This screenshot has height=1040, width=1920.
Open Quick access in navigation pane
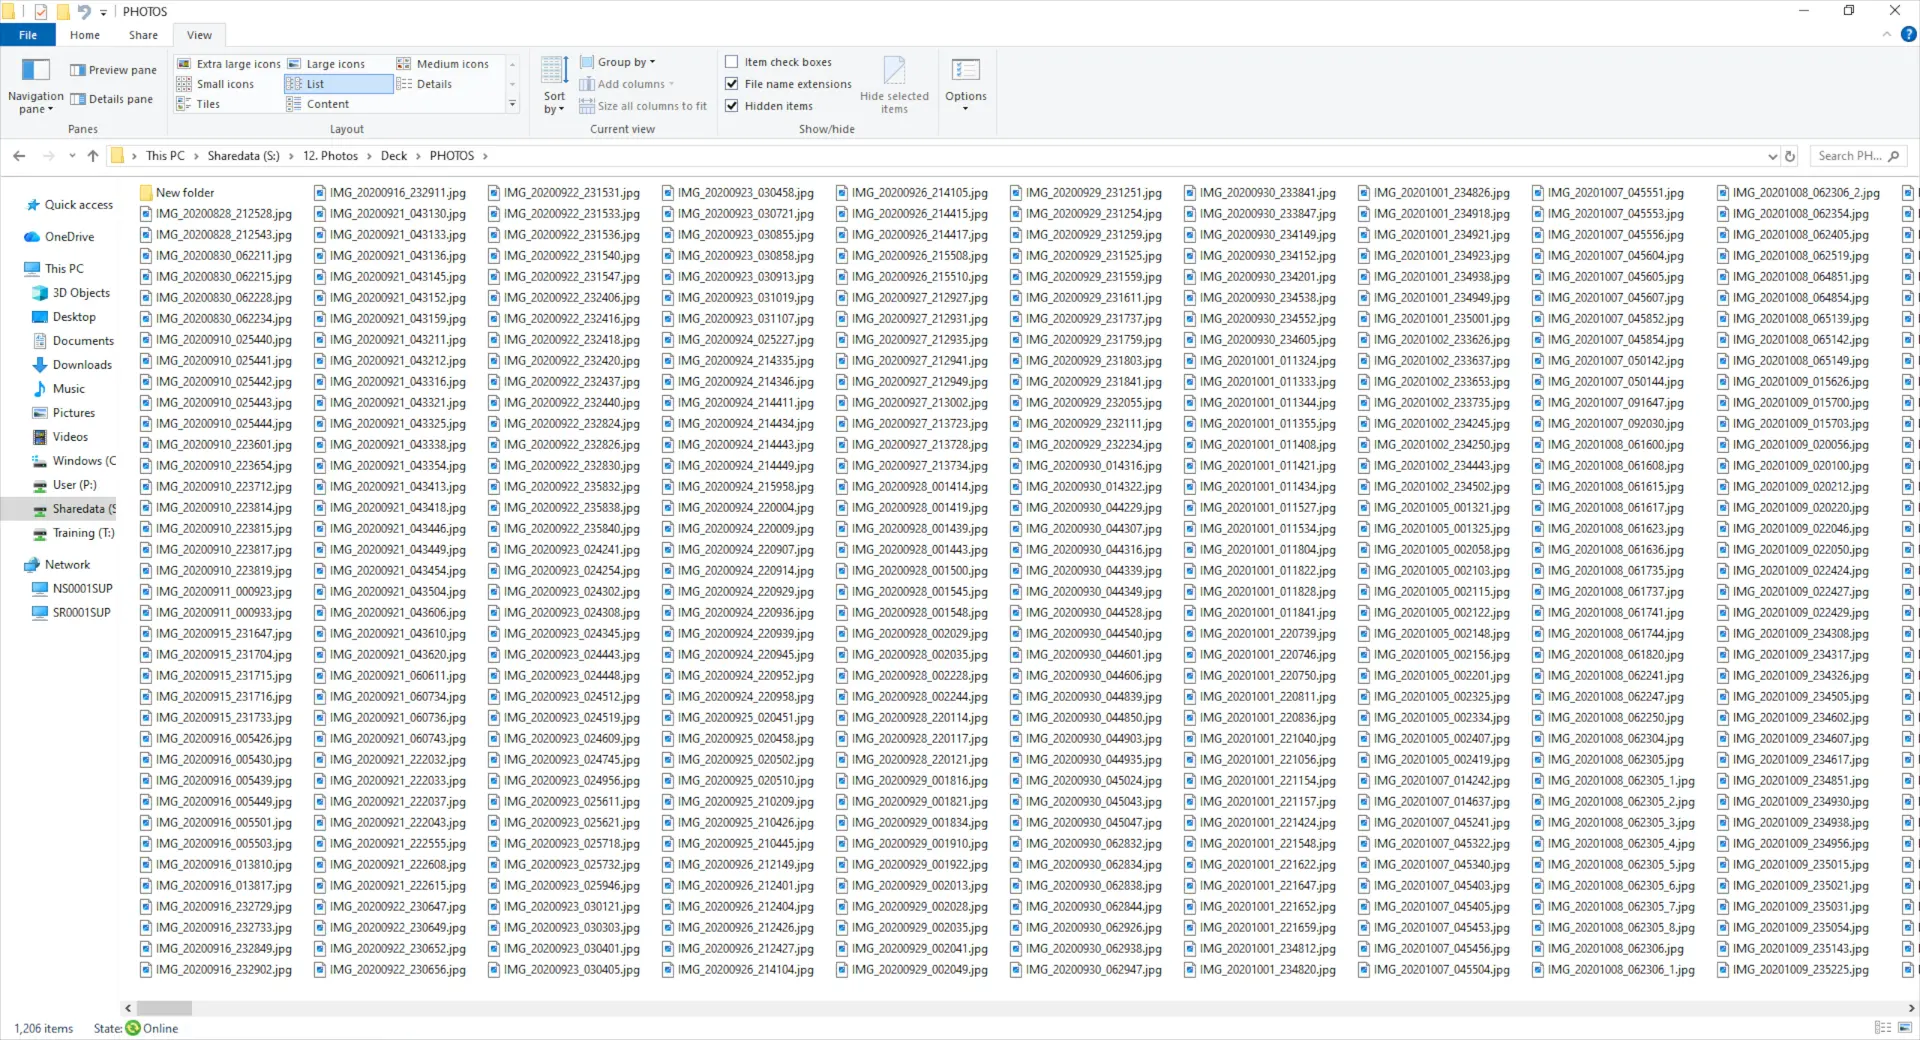69,205
